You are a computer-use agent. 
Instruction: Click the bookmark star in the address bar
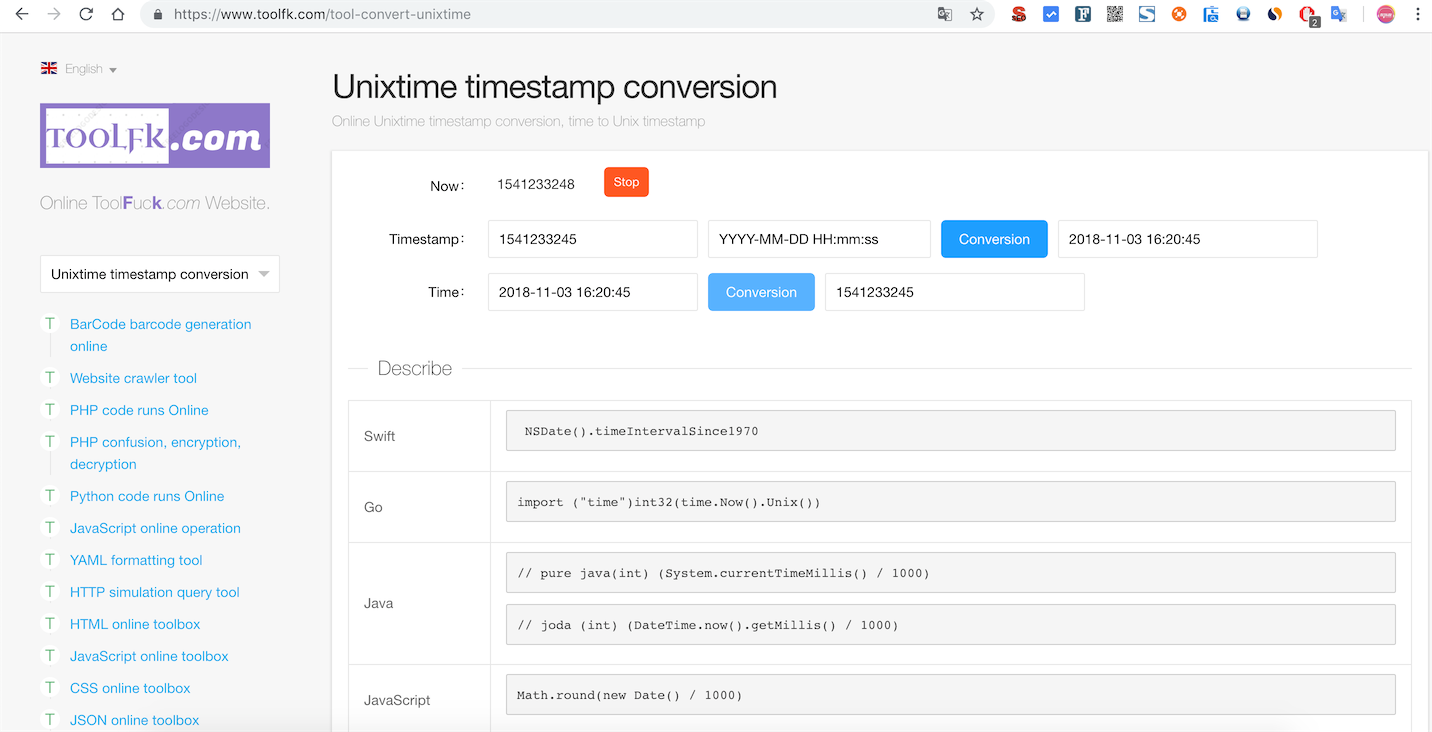click(977, 14)
